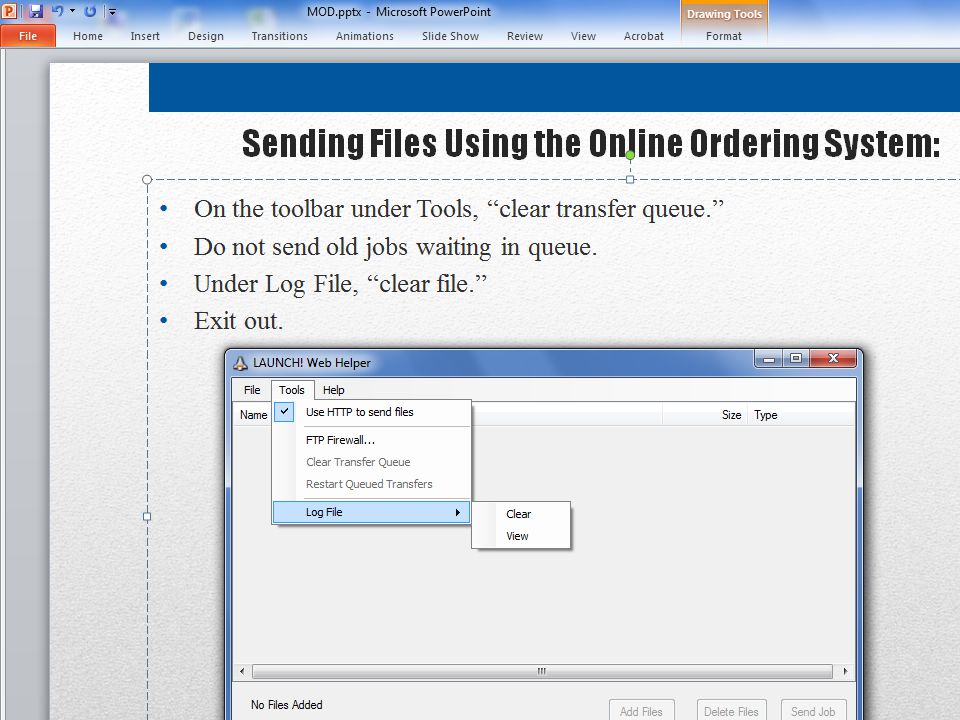Click the left-middle sizing handle of text box

coord(147,516)
